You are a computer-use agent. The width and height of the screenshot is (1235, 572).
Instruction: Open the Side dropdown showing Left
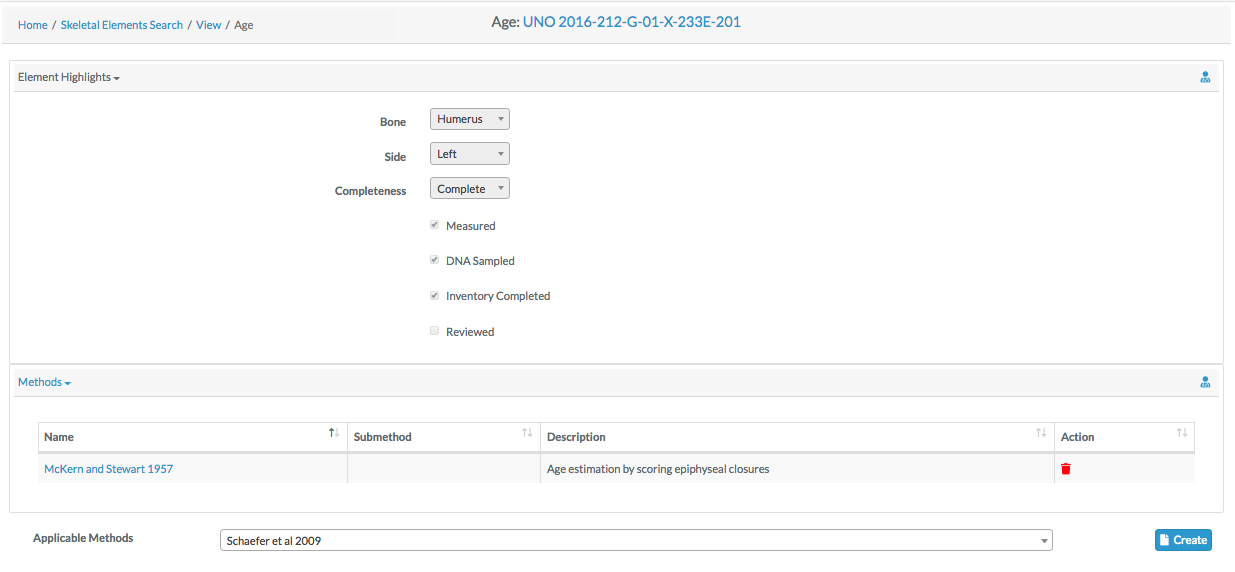(470, 154)
